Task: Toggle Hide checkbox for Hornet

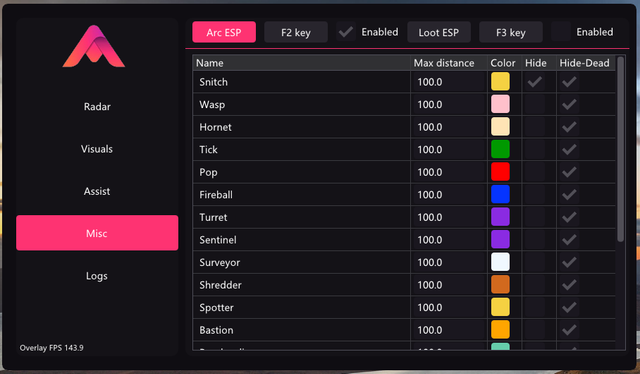Action: (535, 127)
